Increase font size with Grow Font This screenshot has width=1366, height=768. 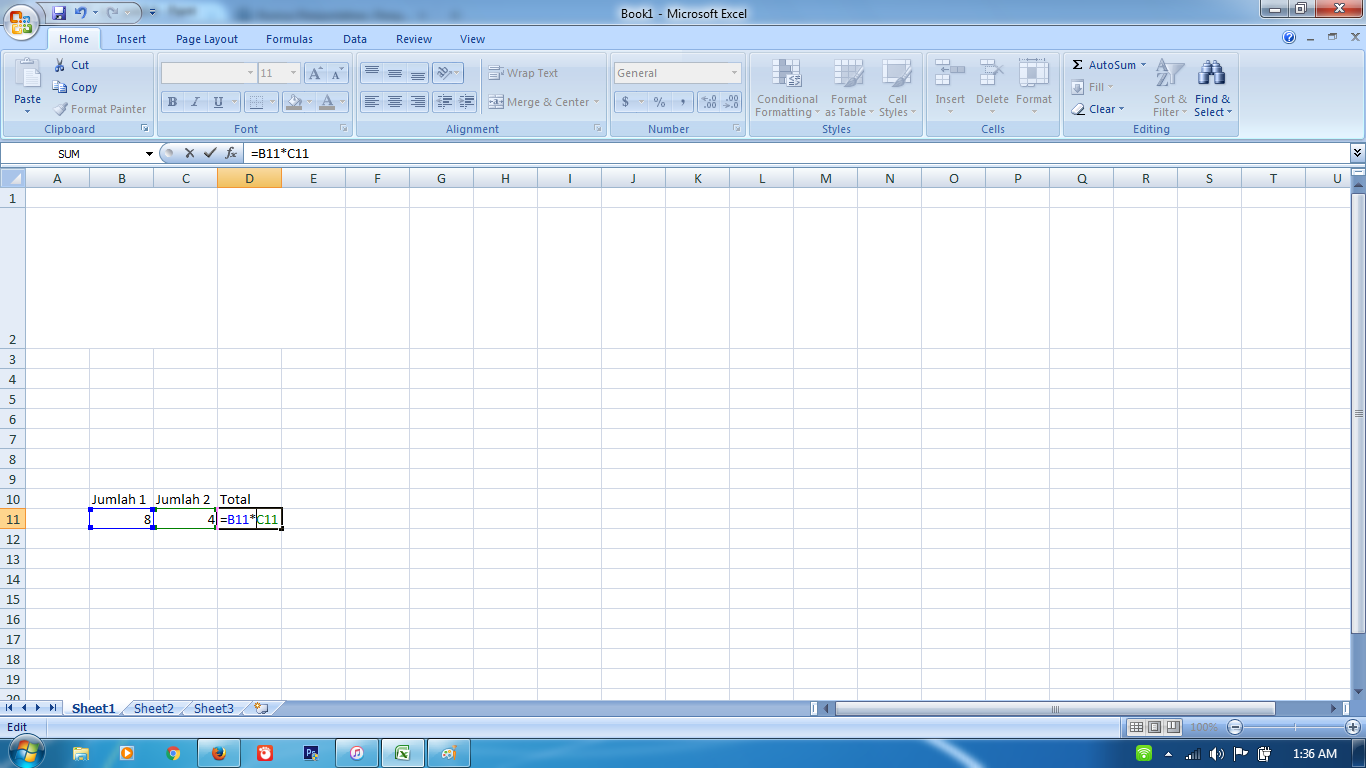[x=315, y=73]
